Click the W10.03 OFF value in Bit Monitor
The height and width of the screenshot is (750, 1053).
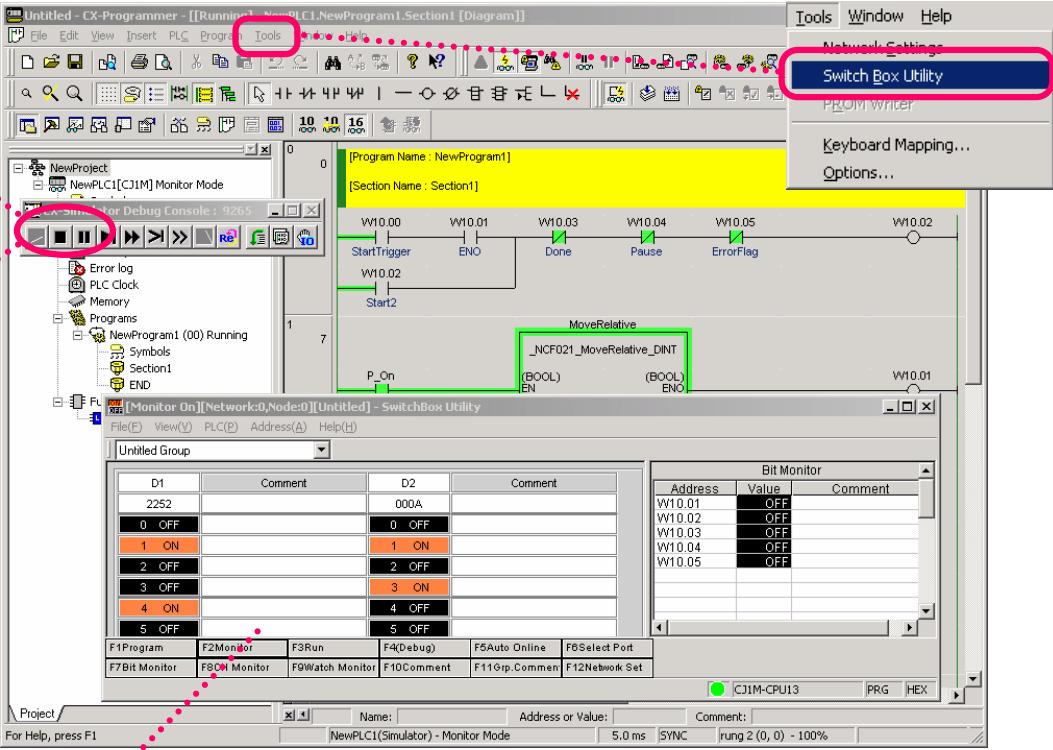pyautogui.click(x=764, y=532)
